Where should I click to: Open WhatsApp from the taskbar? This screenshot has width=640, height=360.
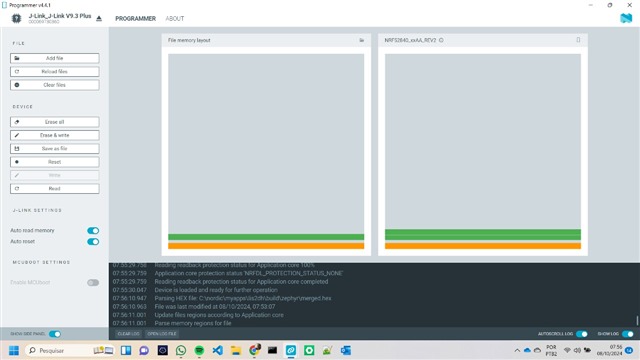pyautogui.click(x=181, y=350)
